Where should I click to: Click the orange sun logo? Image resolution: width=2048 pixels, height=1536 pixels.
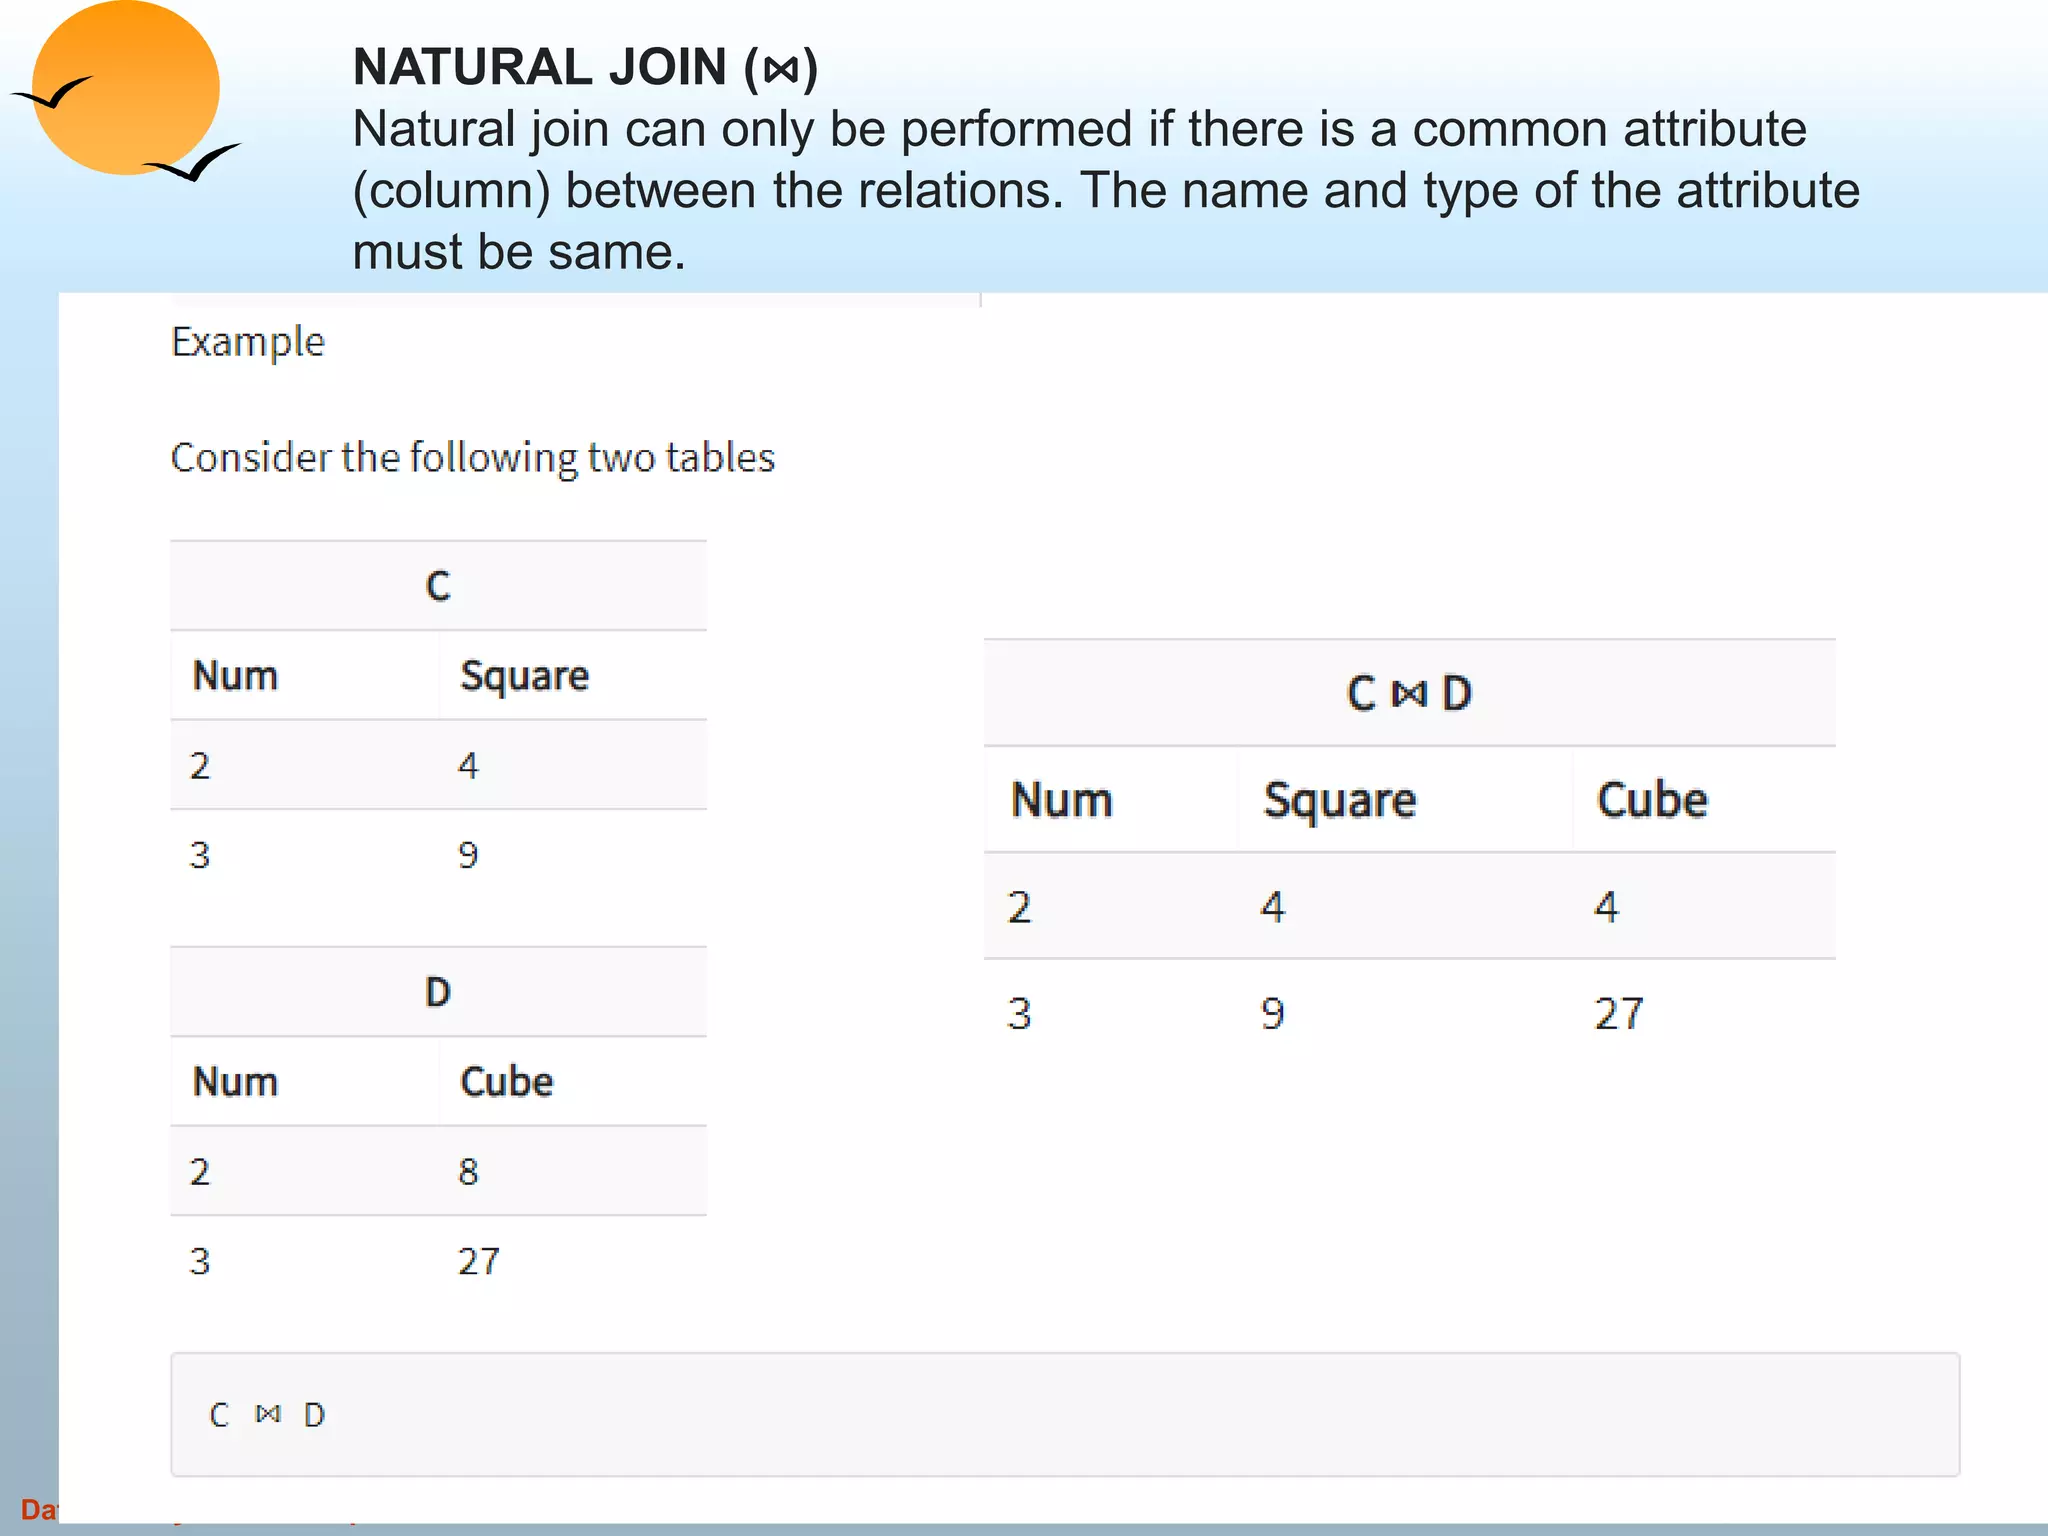tap(126, 88)
